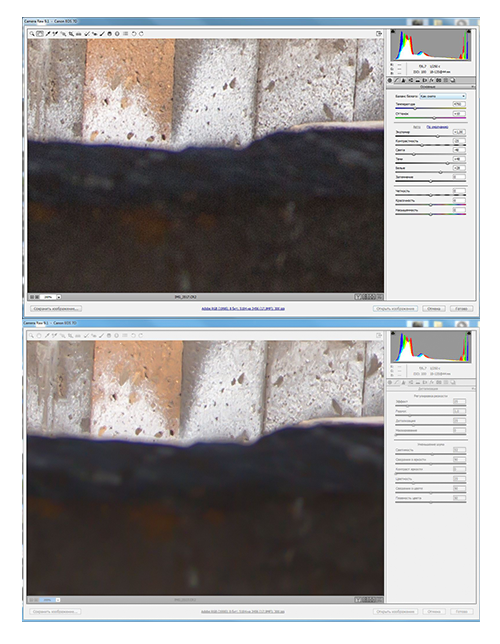This screenshot has width=500, height=644.
Task: Click the Открыть изображение button in the top window
Action: tap(395, 308)
